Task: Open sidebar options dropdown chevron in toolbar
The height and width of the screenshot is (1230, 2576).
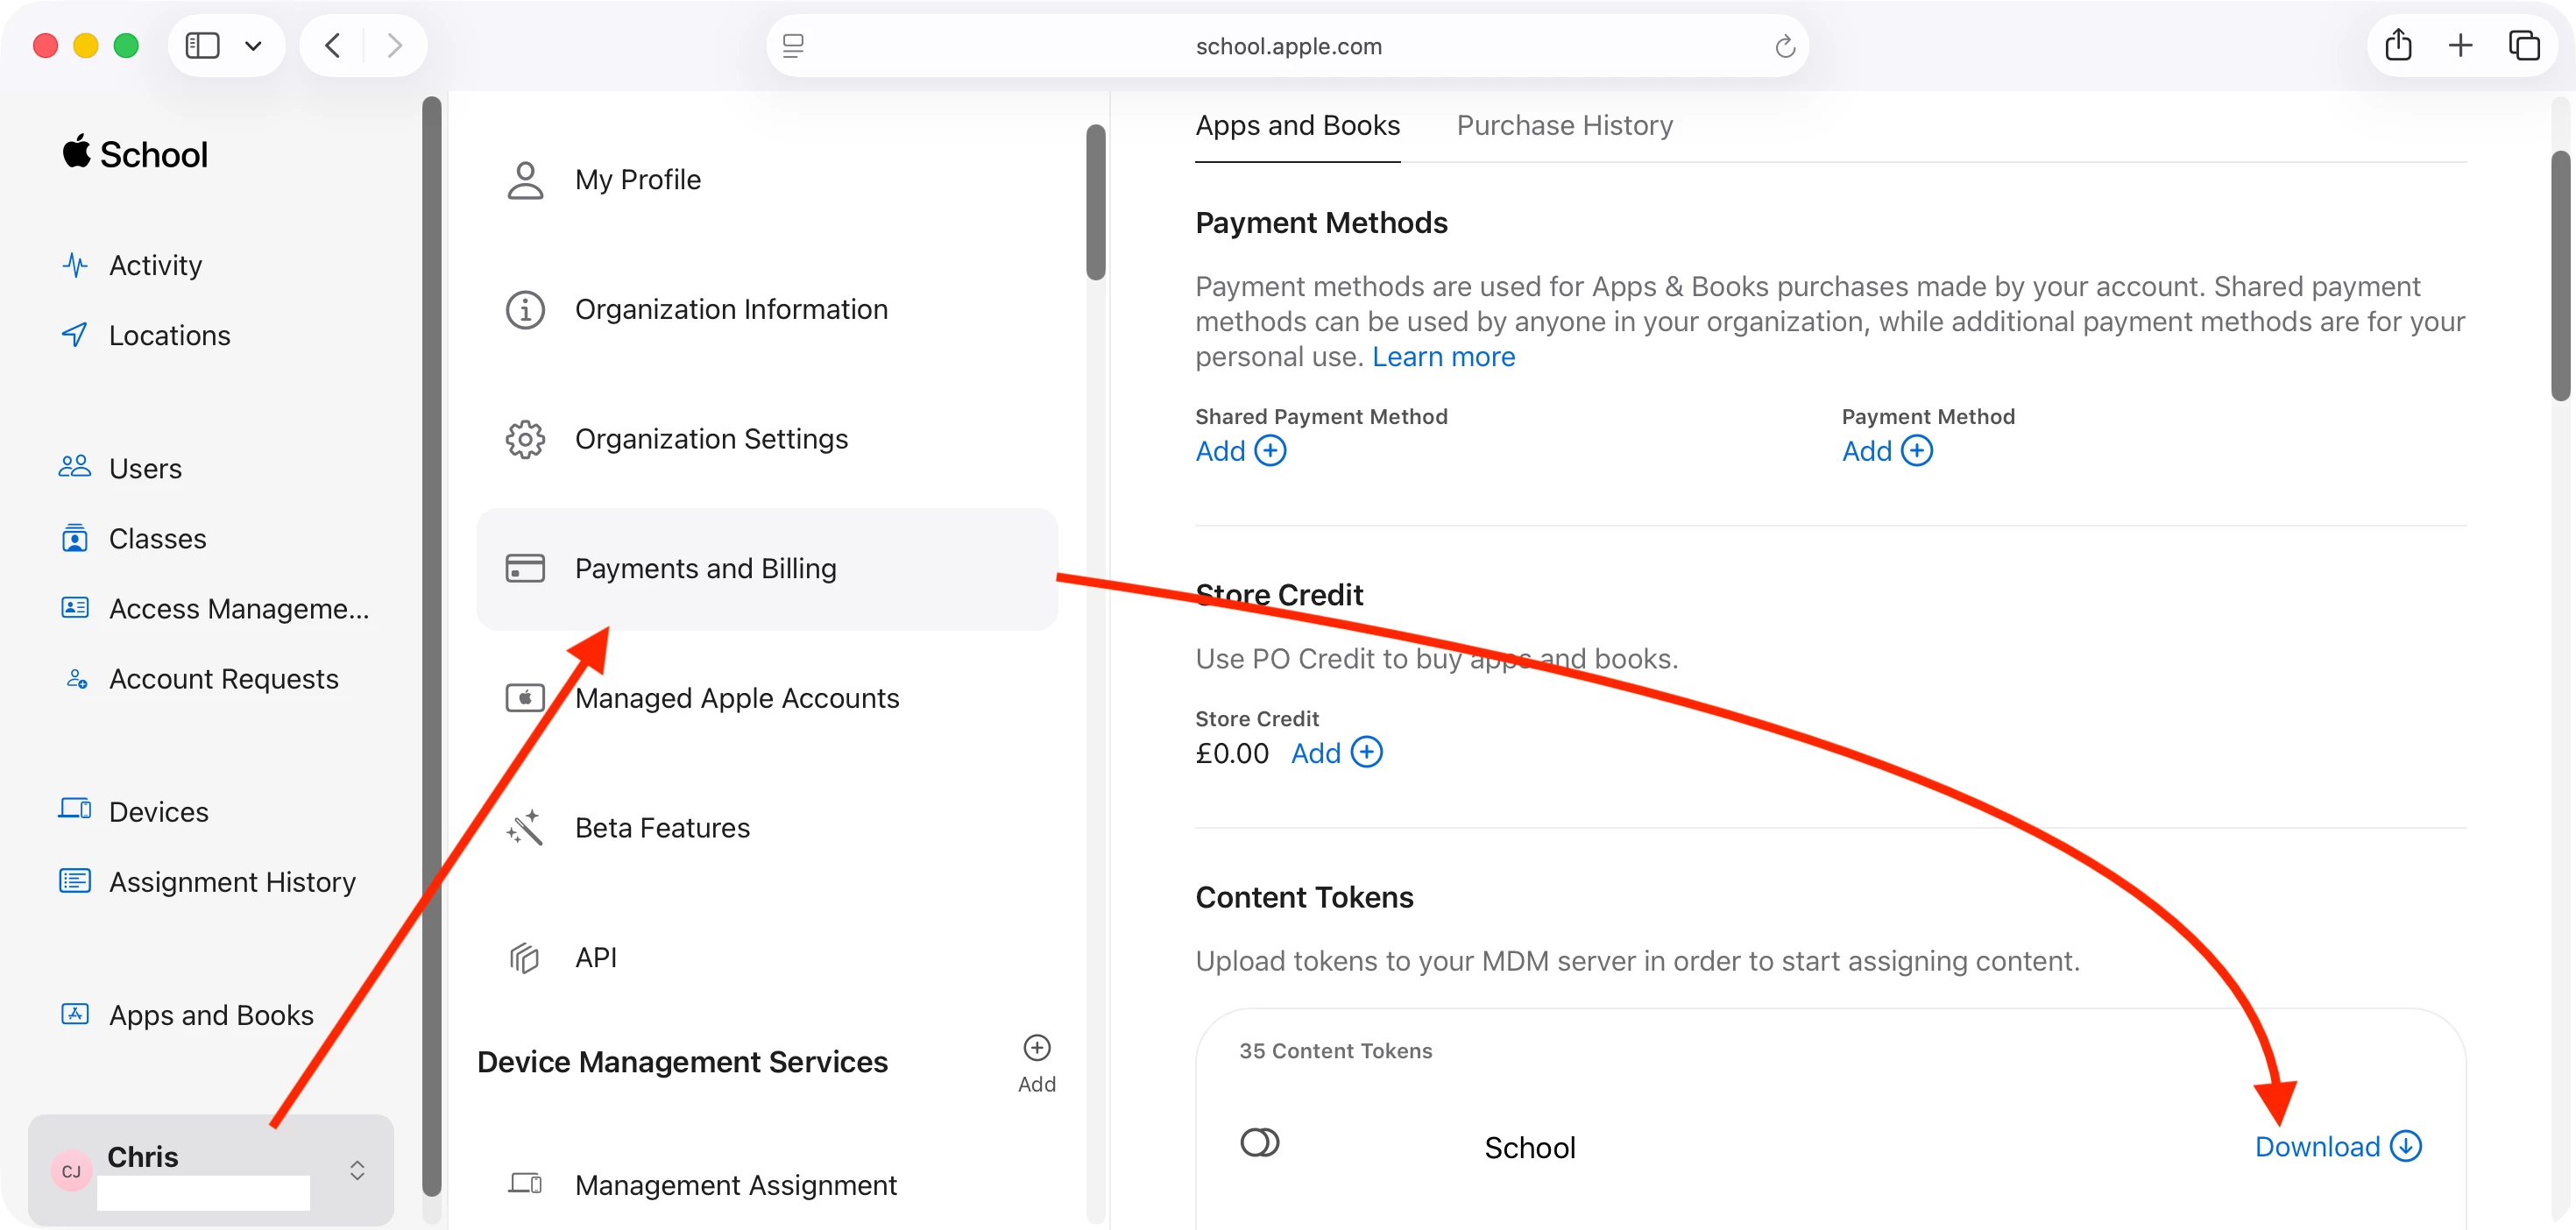Action: click(x=253, y=46)
